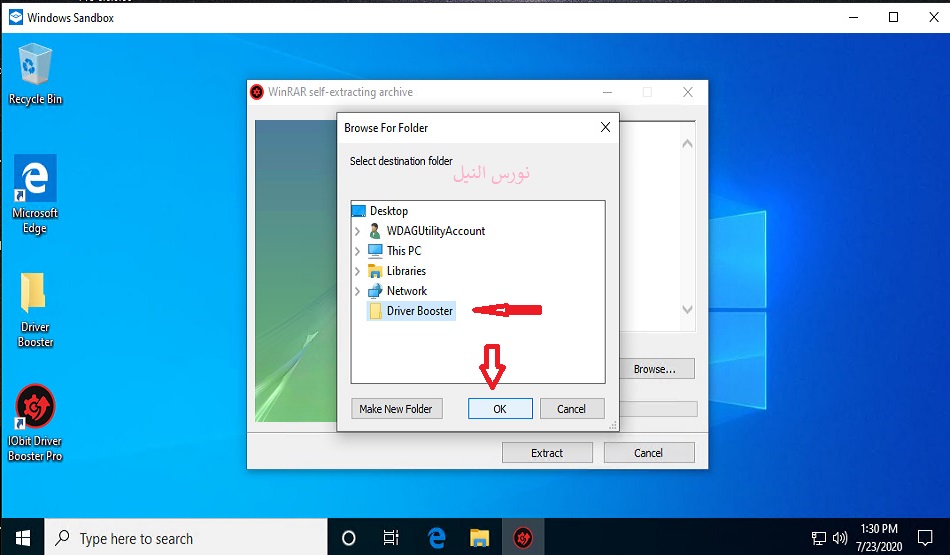The image size is (950, 555).
Task: Click the volume speaker tray icon
Action: [x=839, y=538]
